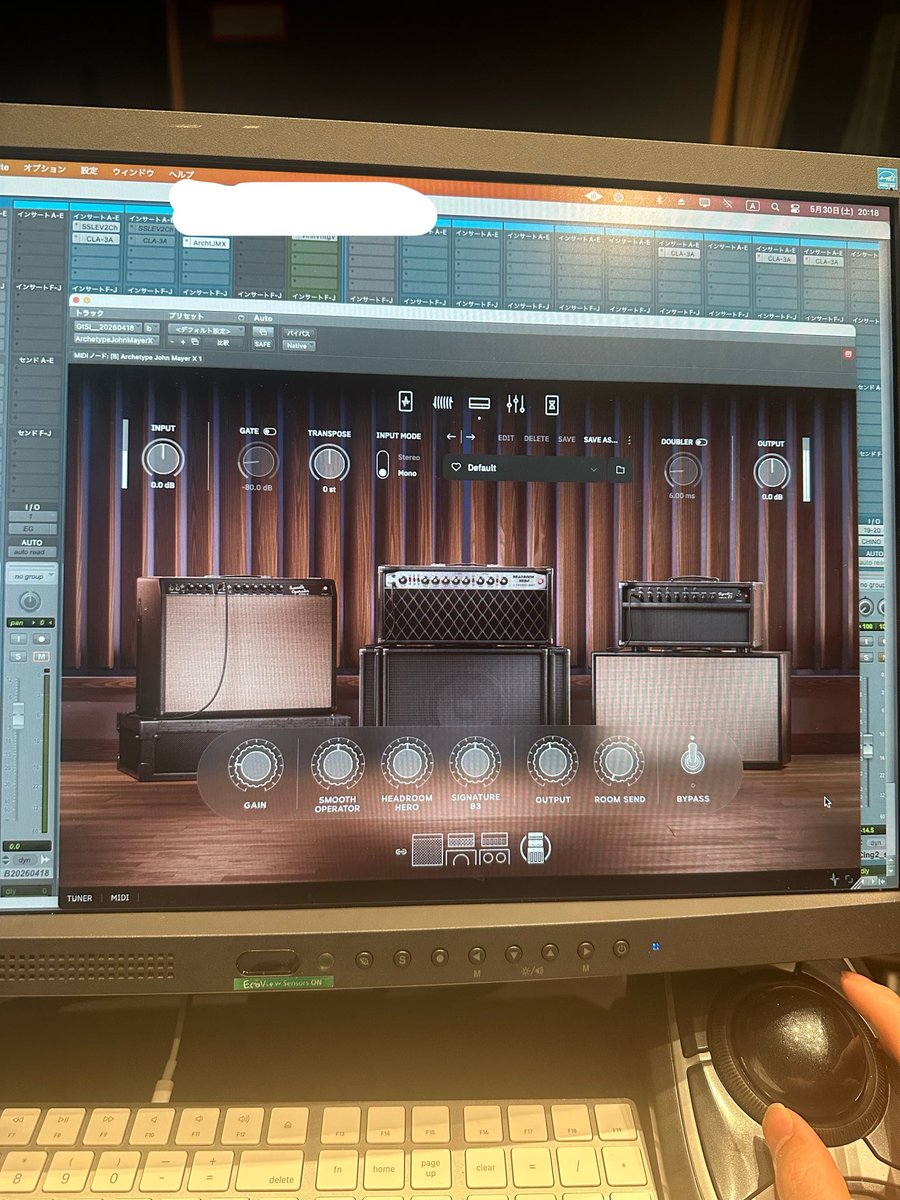Open the three-dot preset options menu
Screen dimensions: 900x1200
point(629,440)
